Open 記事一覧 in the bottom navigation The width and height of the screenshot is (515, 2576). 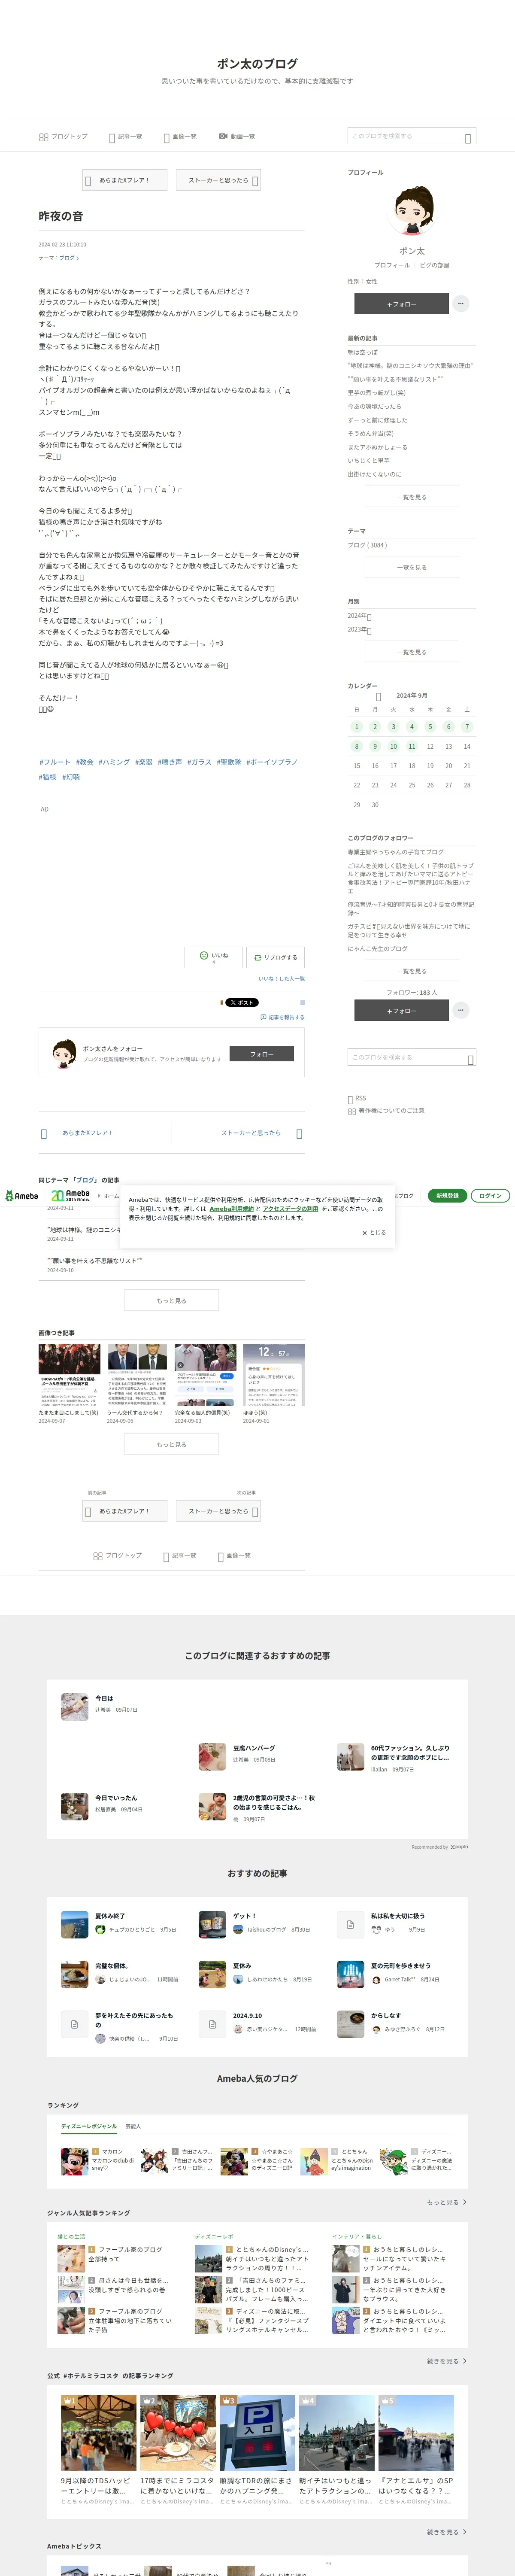(x=179, y=1556)
